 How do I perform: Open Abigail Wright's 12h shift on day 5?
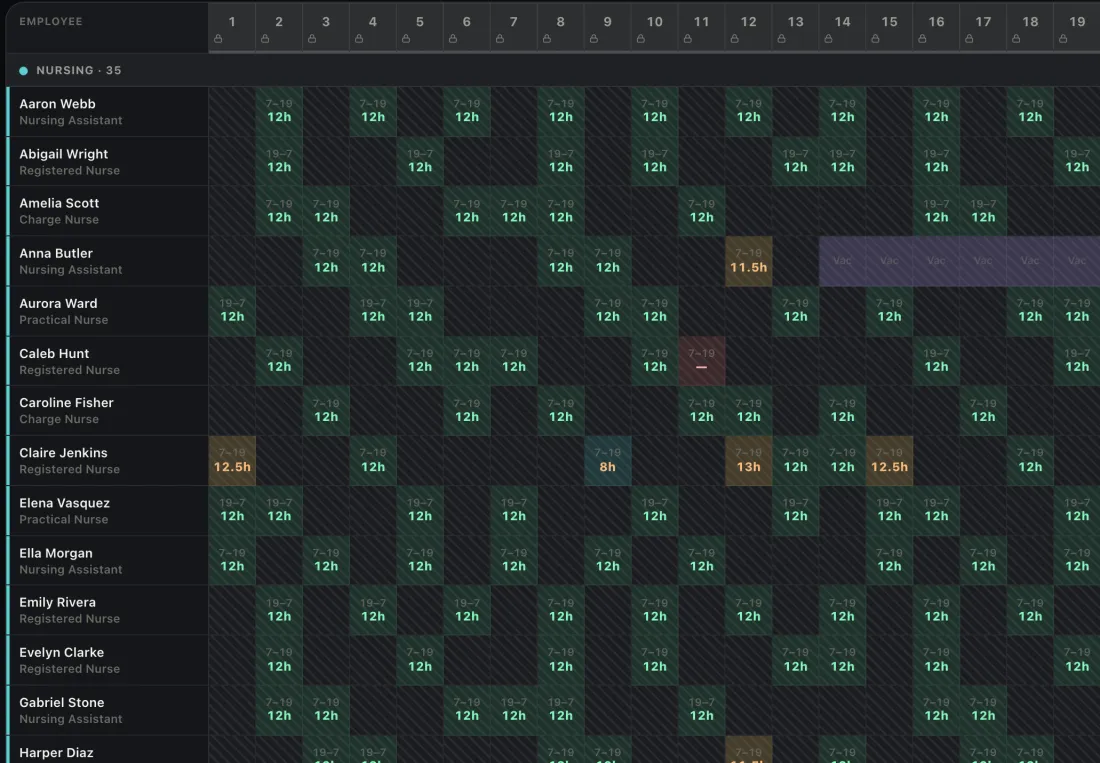point(420,161)
